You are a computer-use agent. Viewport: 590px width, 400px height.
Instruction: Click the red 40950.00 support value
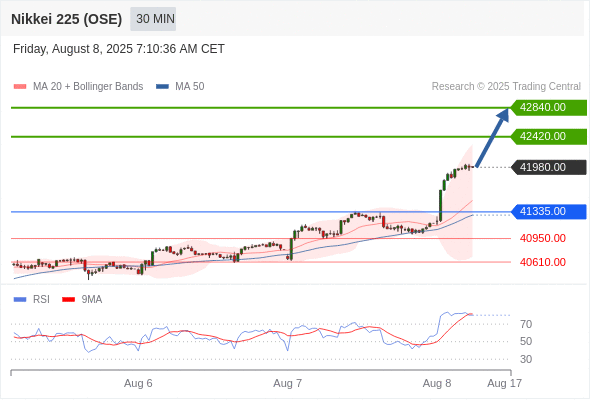pyautogui.click(x=543, y=238)
